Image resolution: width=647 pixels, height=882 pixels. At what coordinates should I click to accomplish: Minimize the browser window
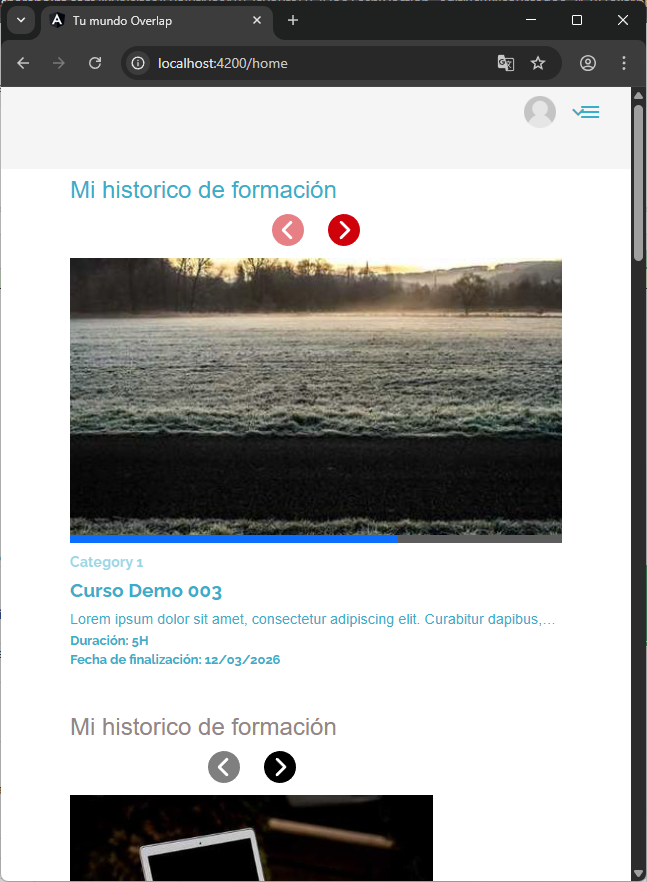[x=531, y=20]
